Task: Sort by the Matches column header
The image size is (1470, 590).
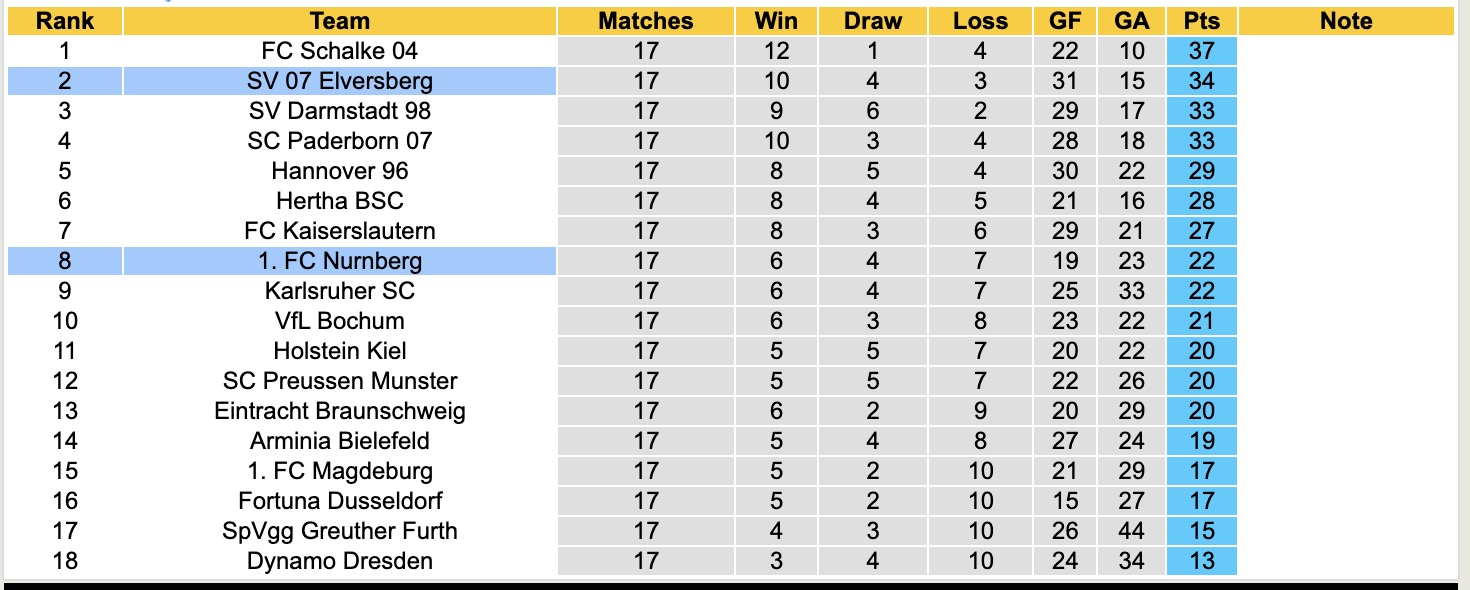Action: [x=646, y=21]
